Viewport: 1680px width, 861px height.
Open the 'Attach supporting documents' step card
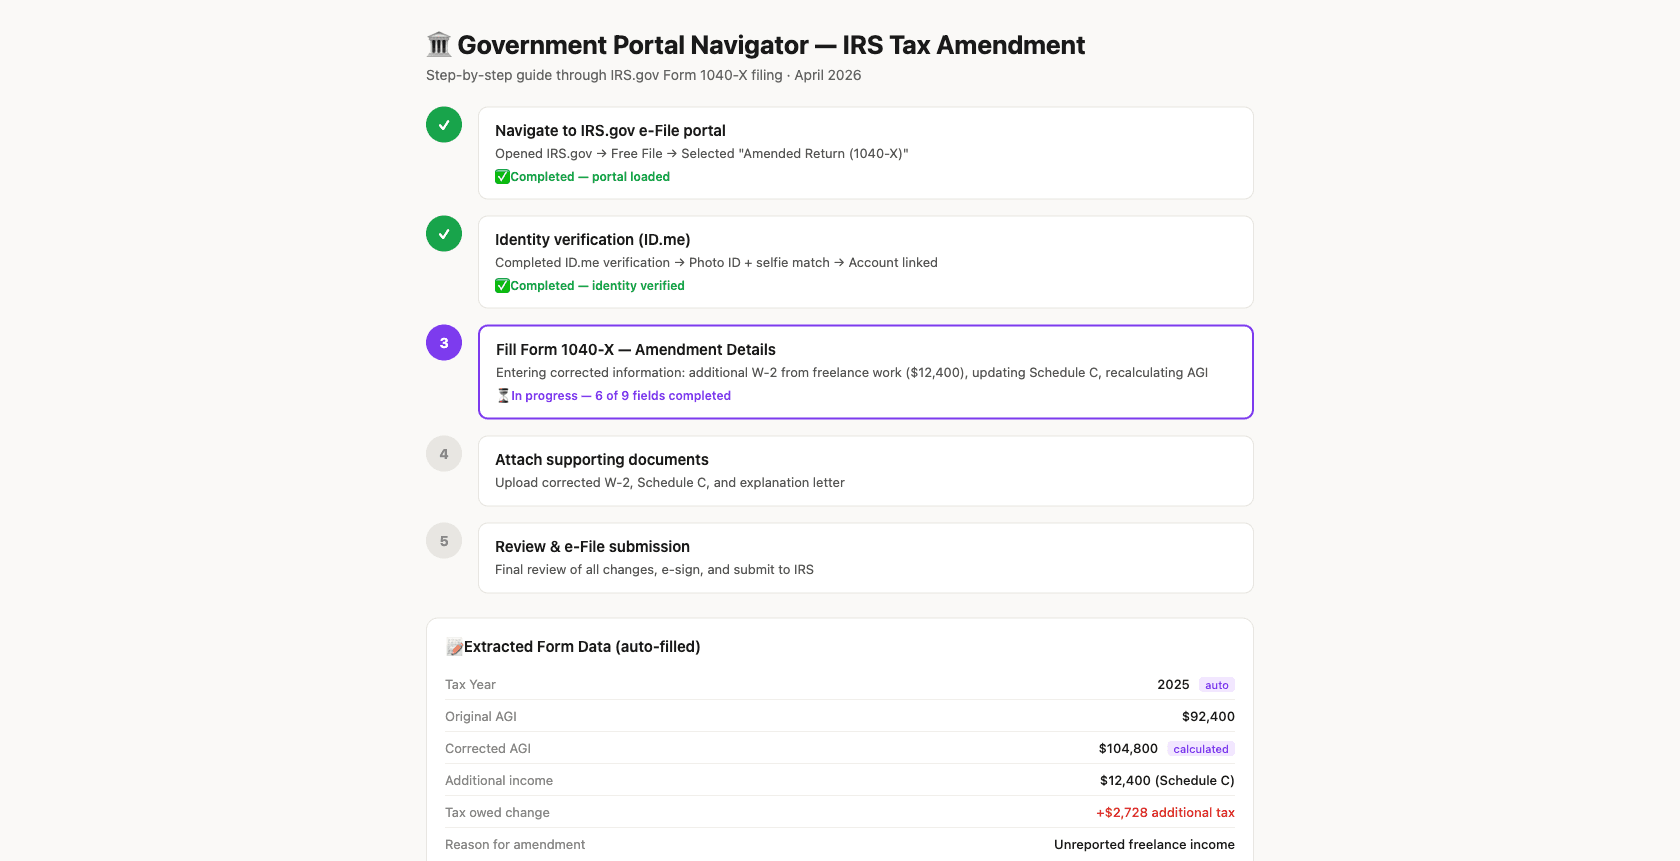[866, 471]
